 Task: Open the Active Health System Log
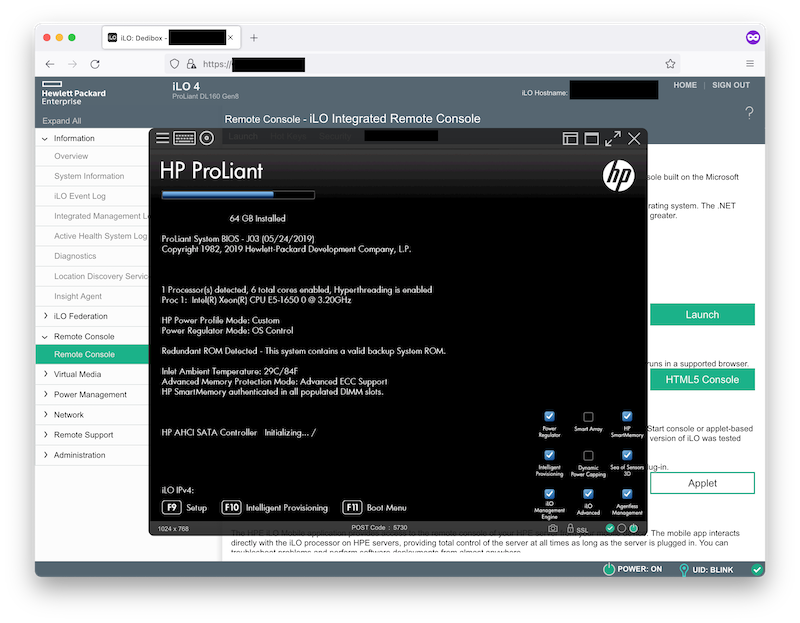(101, 236)
